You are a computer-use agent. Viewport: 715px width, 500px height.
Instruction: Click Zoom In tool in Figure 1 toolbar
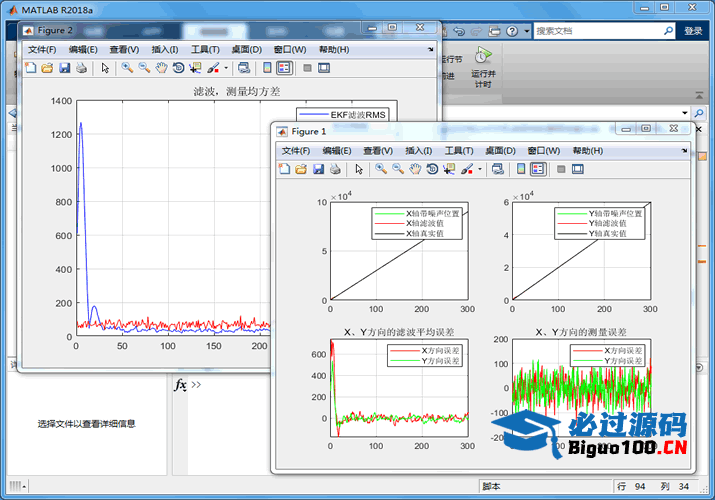pos(381,169)
